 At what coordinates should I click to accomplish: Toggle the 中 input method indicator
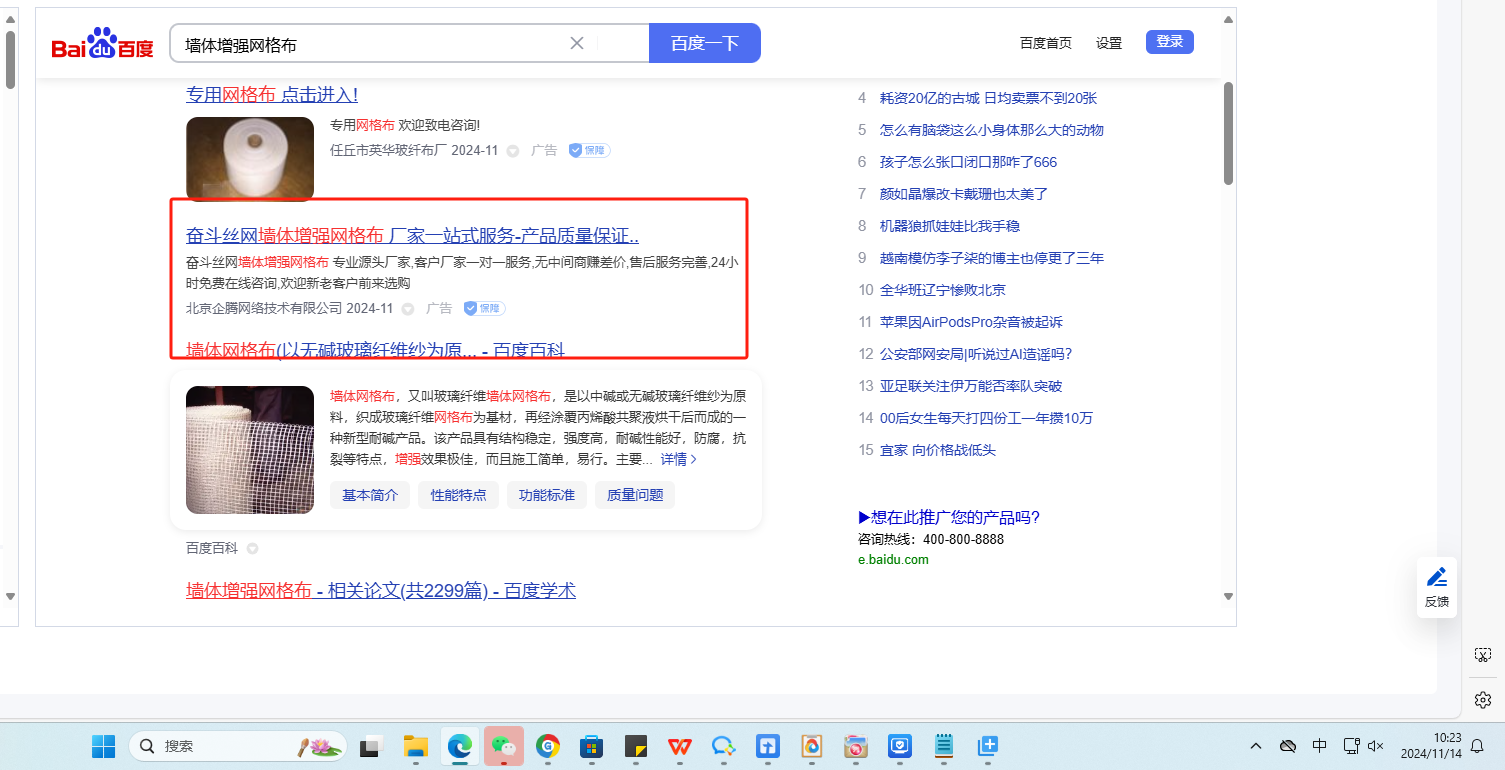[x=1319, y=746]
